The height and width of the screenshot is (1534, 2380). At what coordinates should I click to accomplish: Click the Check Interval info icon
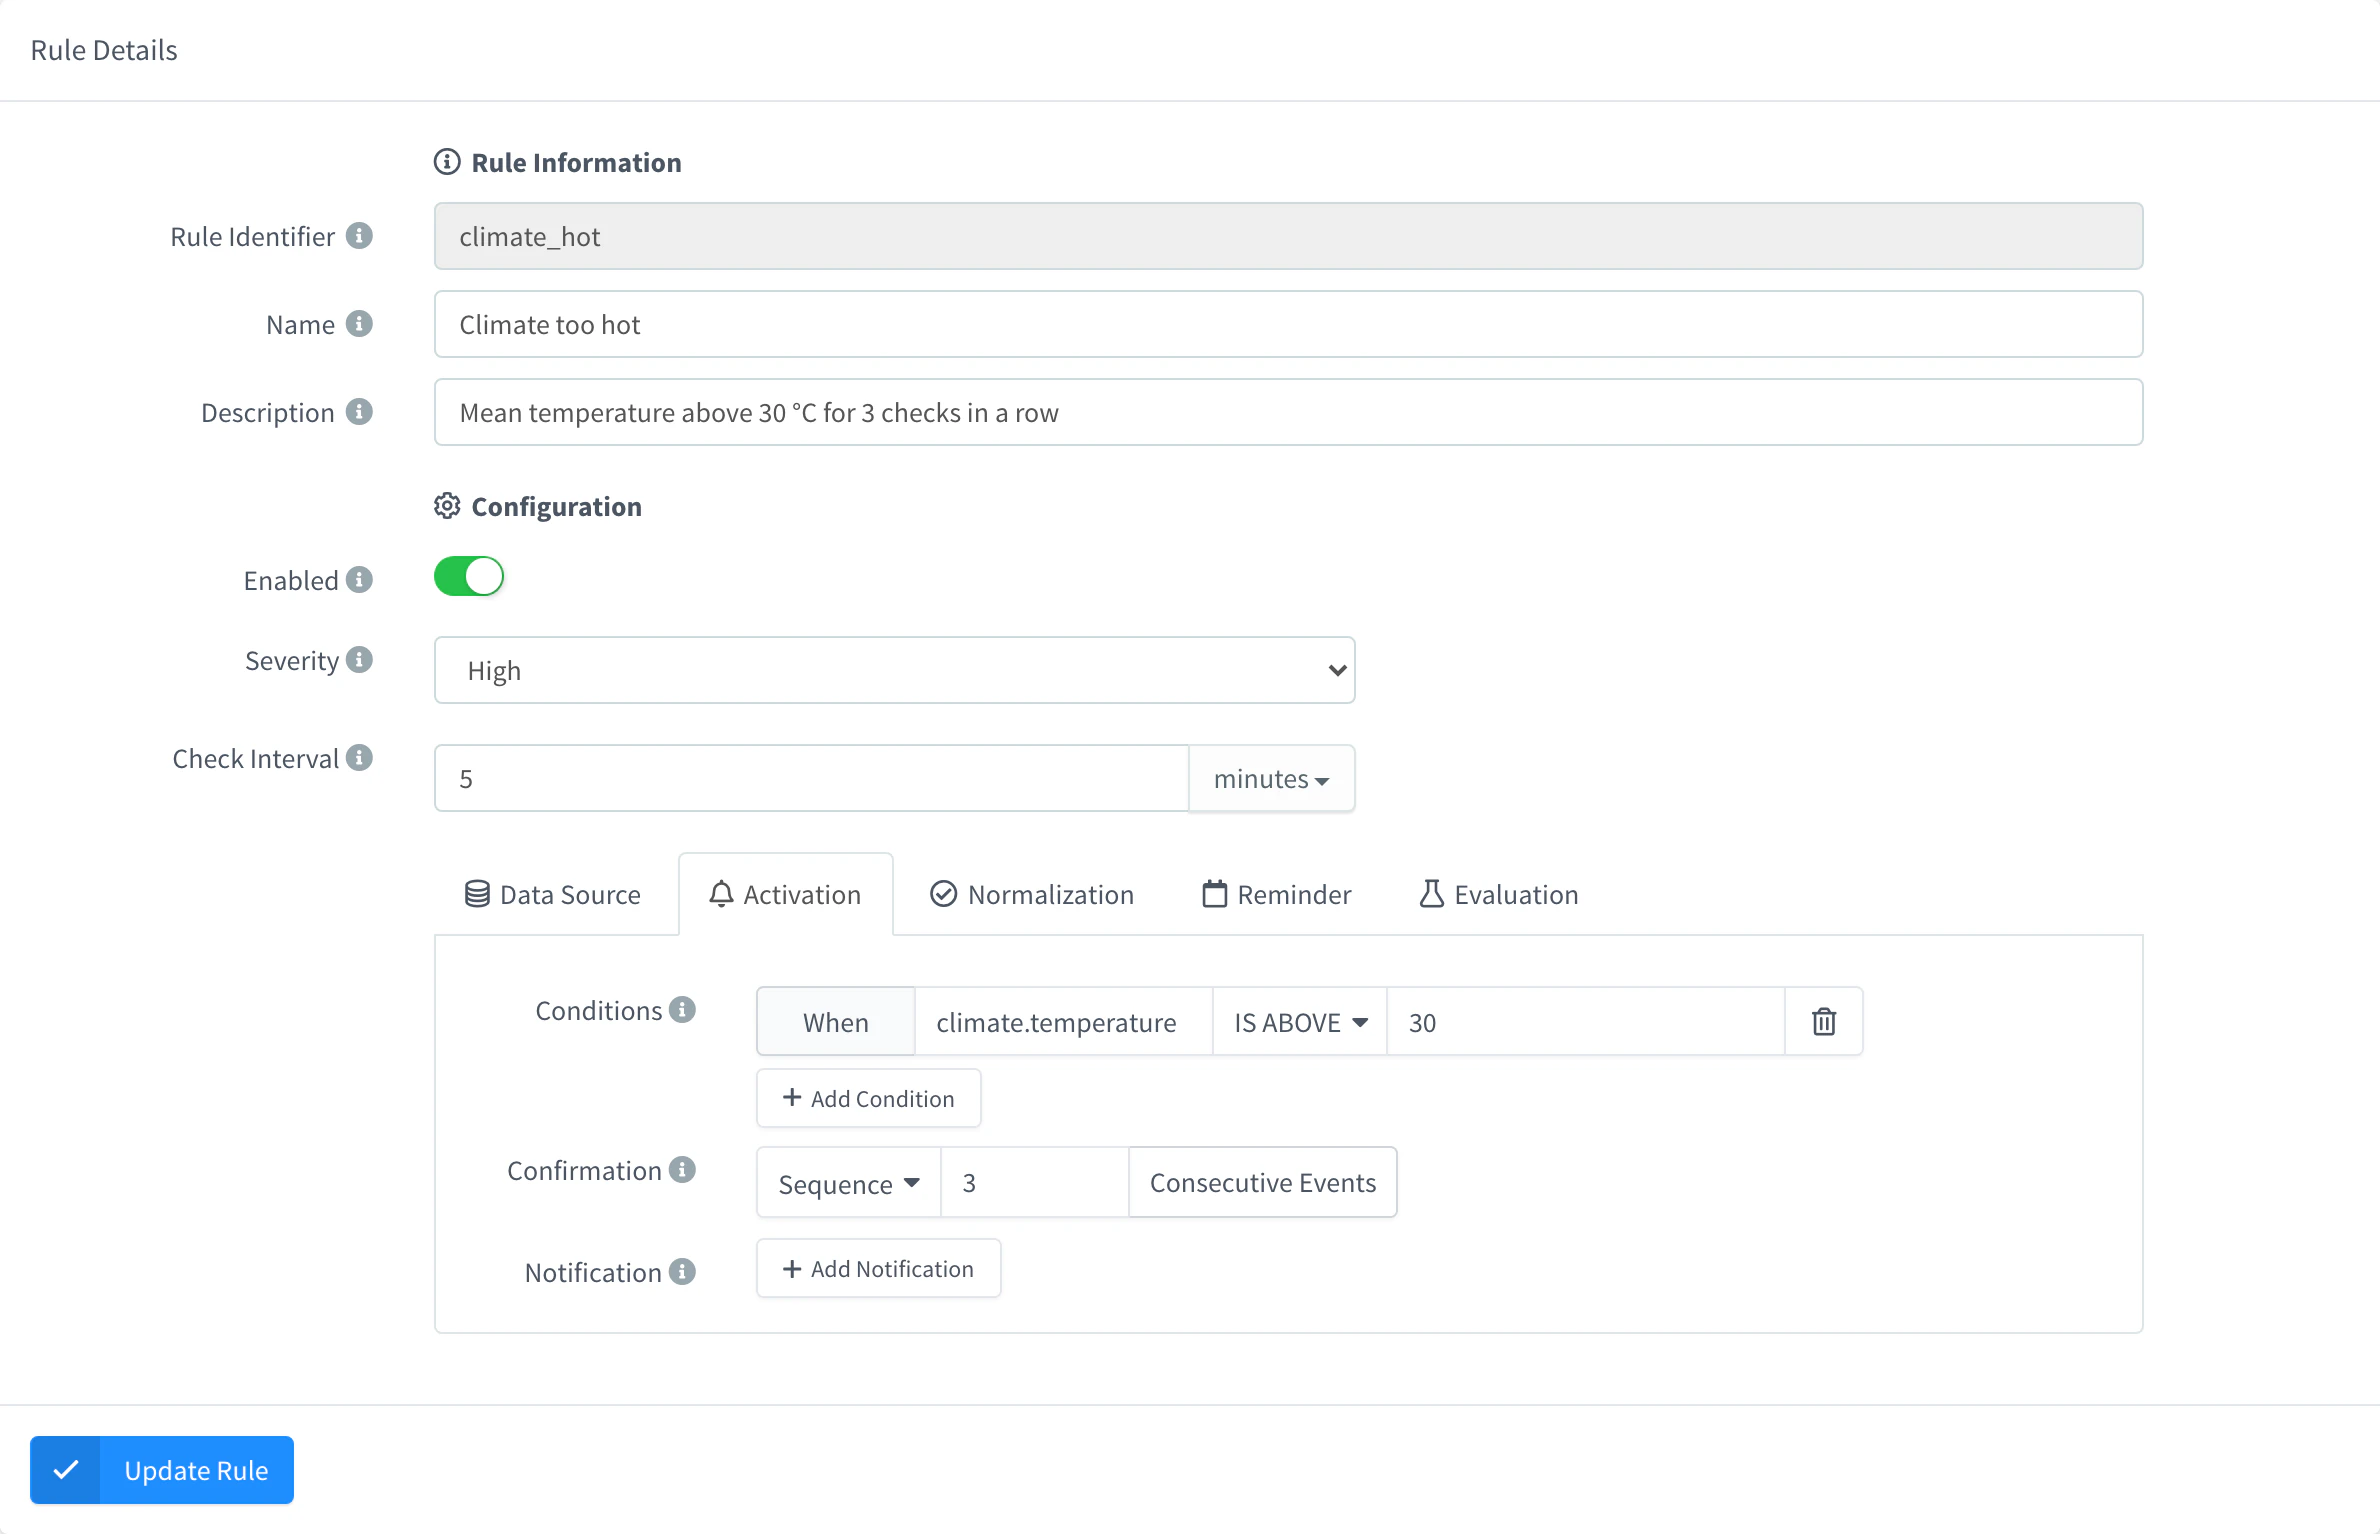359,758
